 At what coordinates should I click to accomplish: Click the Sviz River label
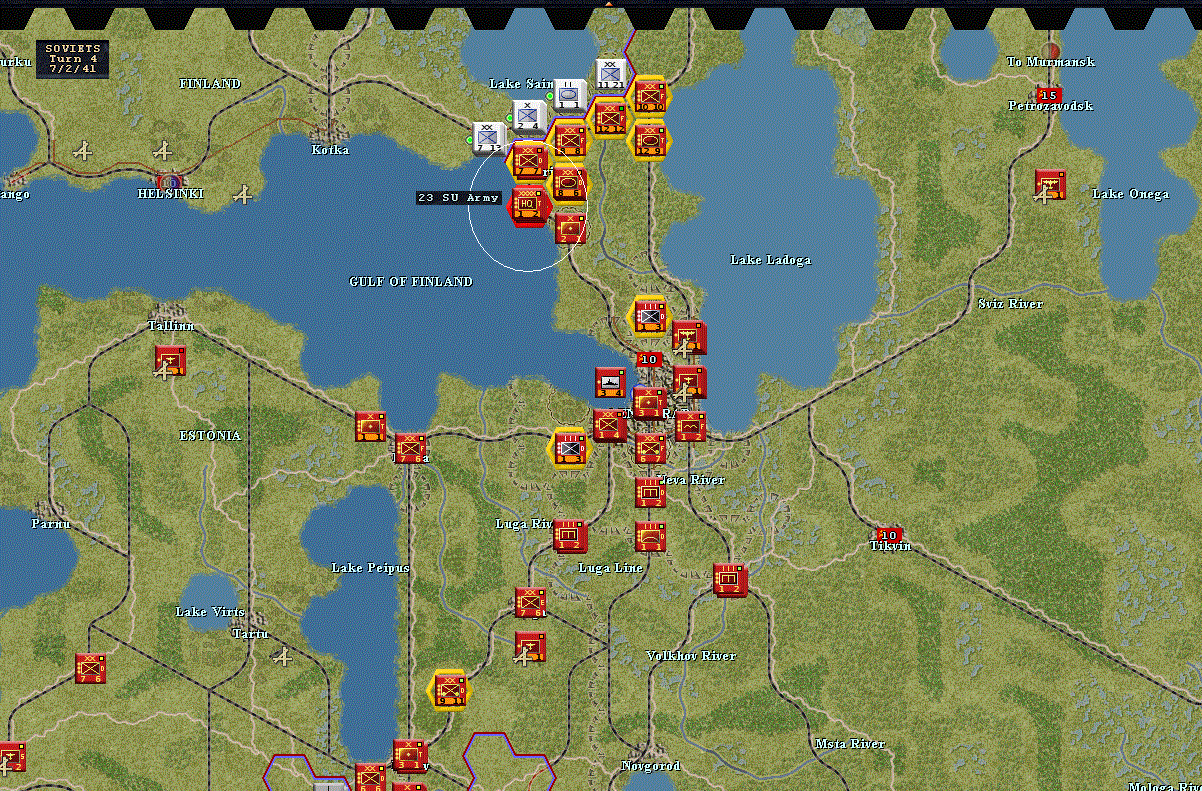(1010, 304)
